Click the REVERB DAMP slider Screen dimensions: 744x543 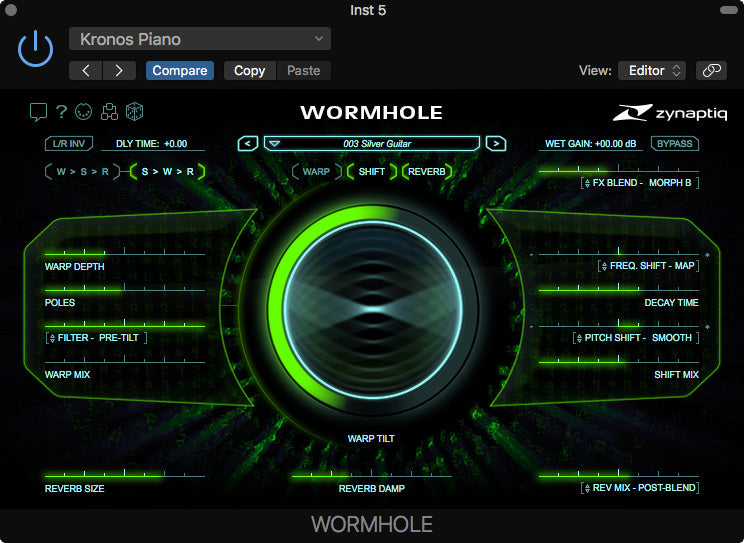click(x=372, y=474)
